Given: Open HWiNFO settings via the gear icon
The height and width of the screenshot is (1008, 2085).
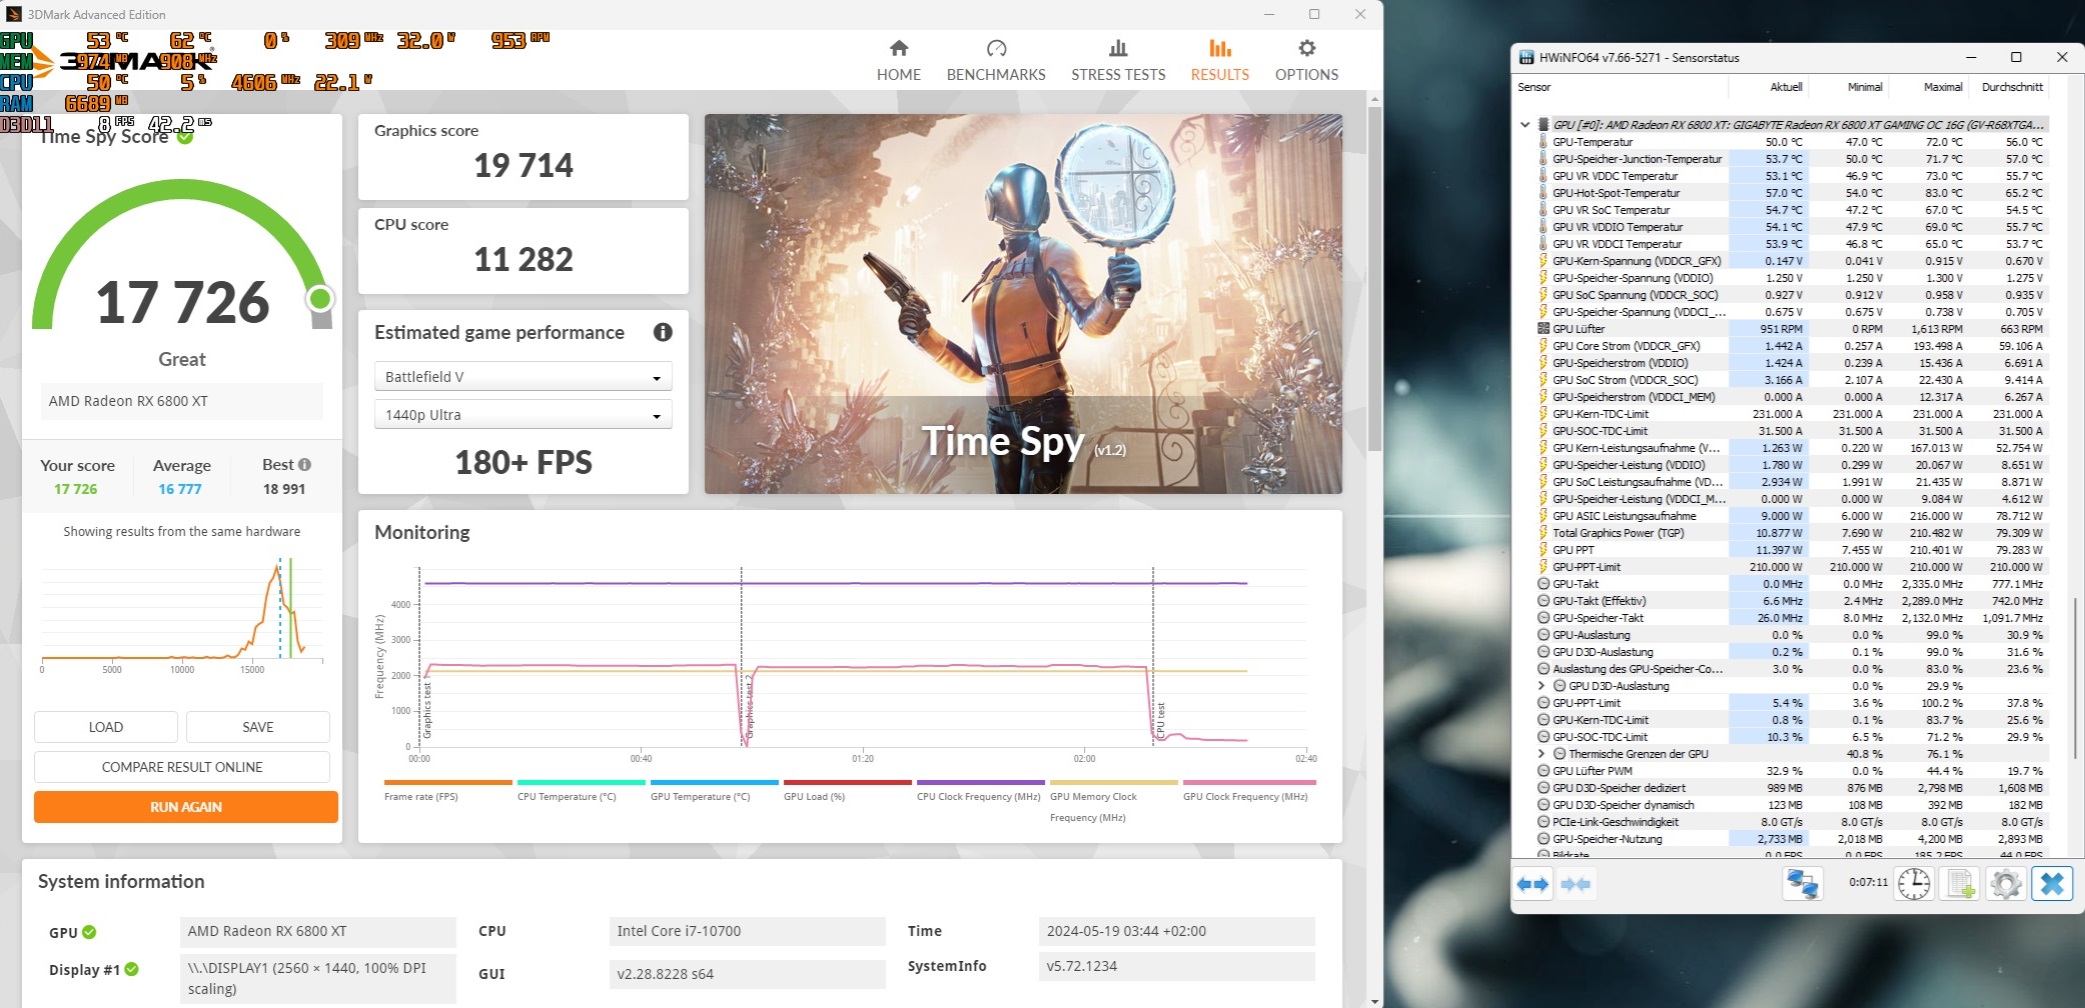Looking at the screenshot, I should click(x=2004, y=884).
